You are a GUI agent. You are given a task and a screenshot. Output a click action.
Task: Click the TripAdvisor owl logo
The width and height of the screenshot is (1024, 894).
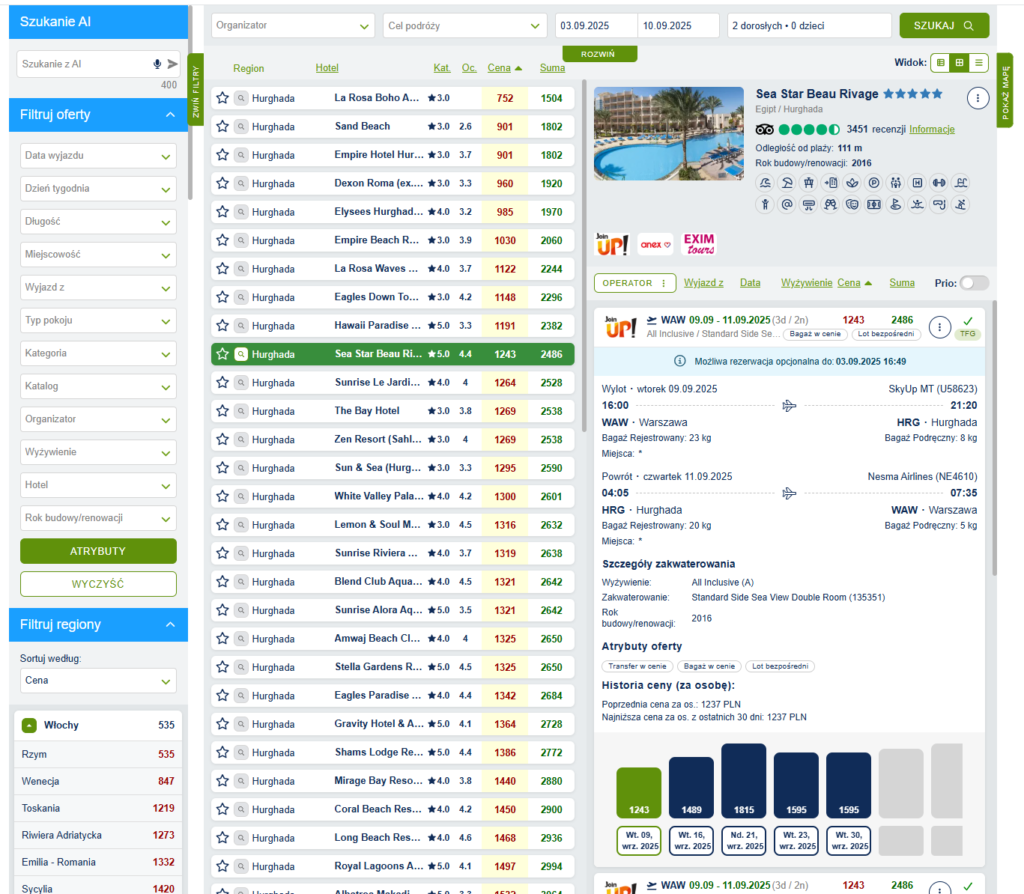[x=765, y=129]
